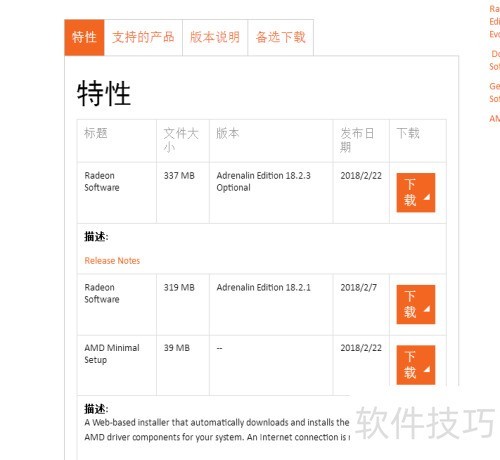Open the Release Notes link
This screenshot has height=460, width=500.
112,261
